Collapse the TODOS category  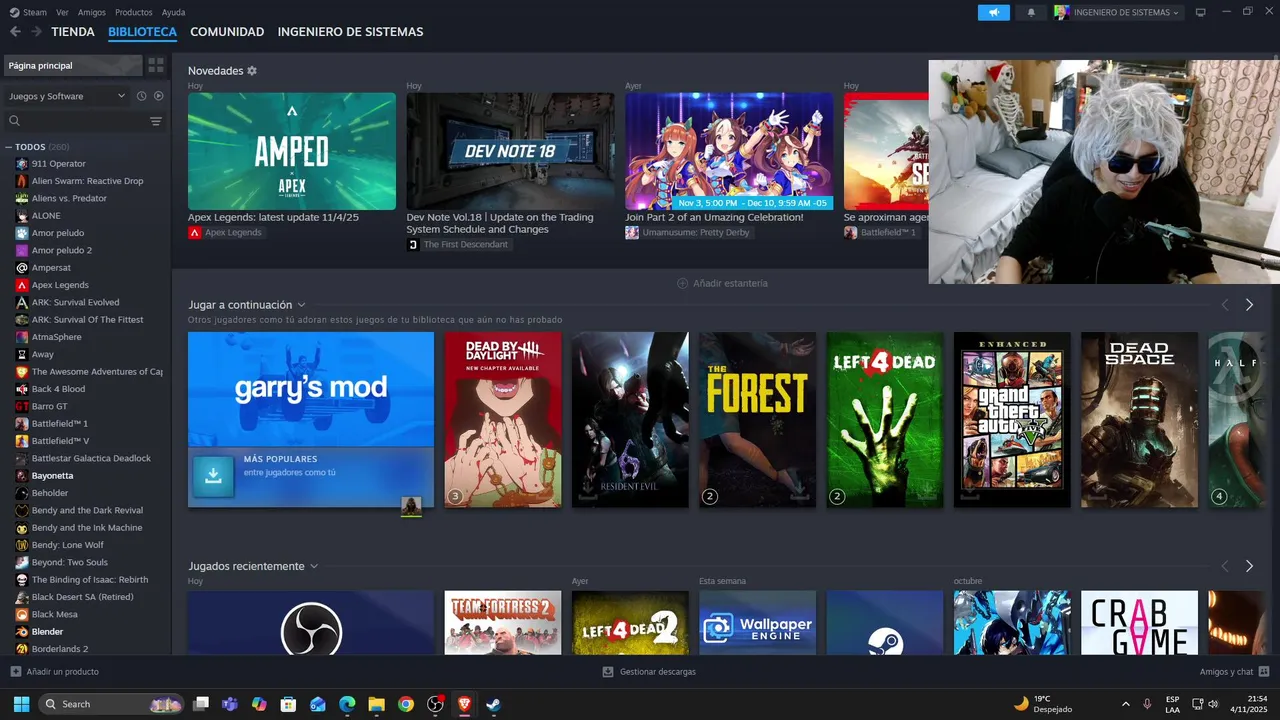(x=9, y=147)
